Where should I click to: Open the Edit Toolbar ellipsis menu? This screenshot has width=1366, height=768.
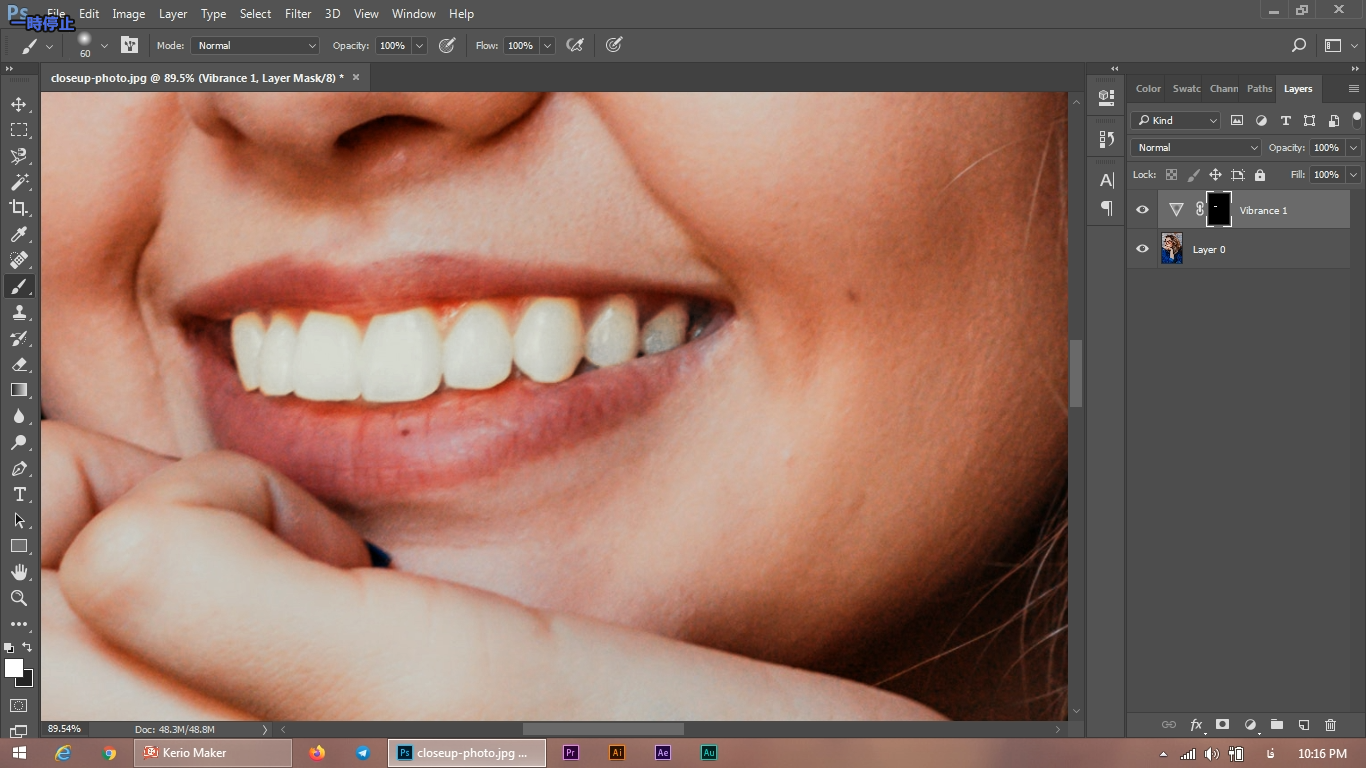(x=19, y=624)
